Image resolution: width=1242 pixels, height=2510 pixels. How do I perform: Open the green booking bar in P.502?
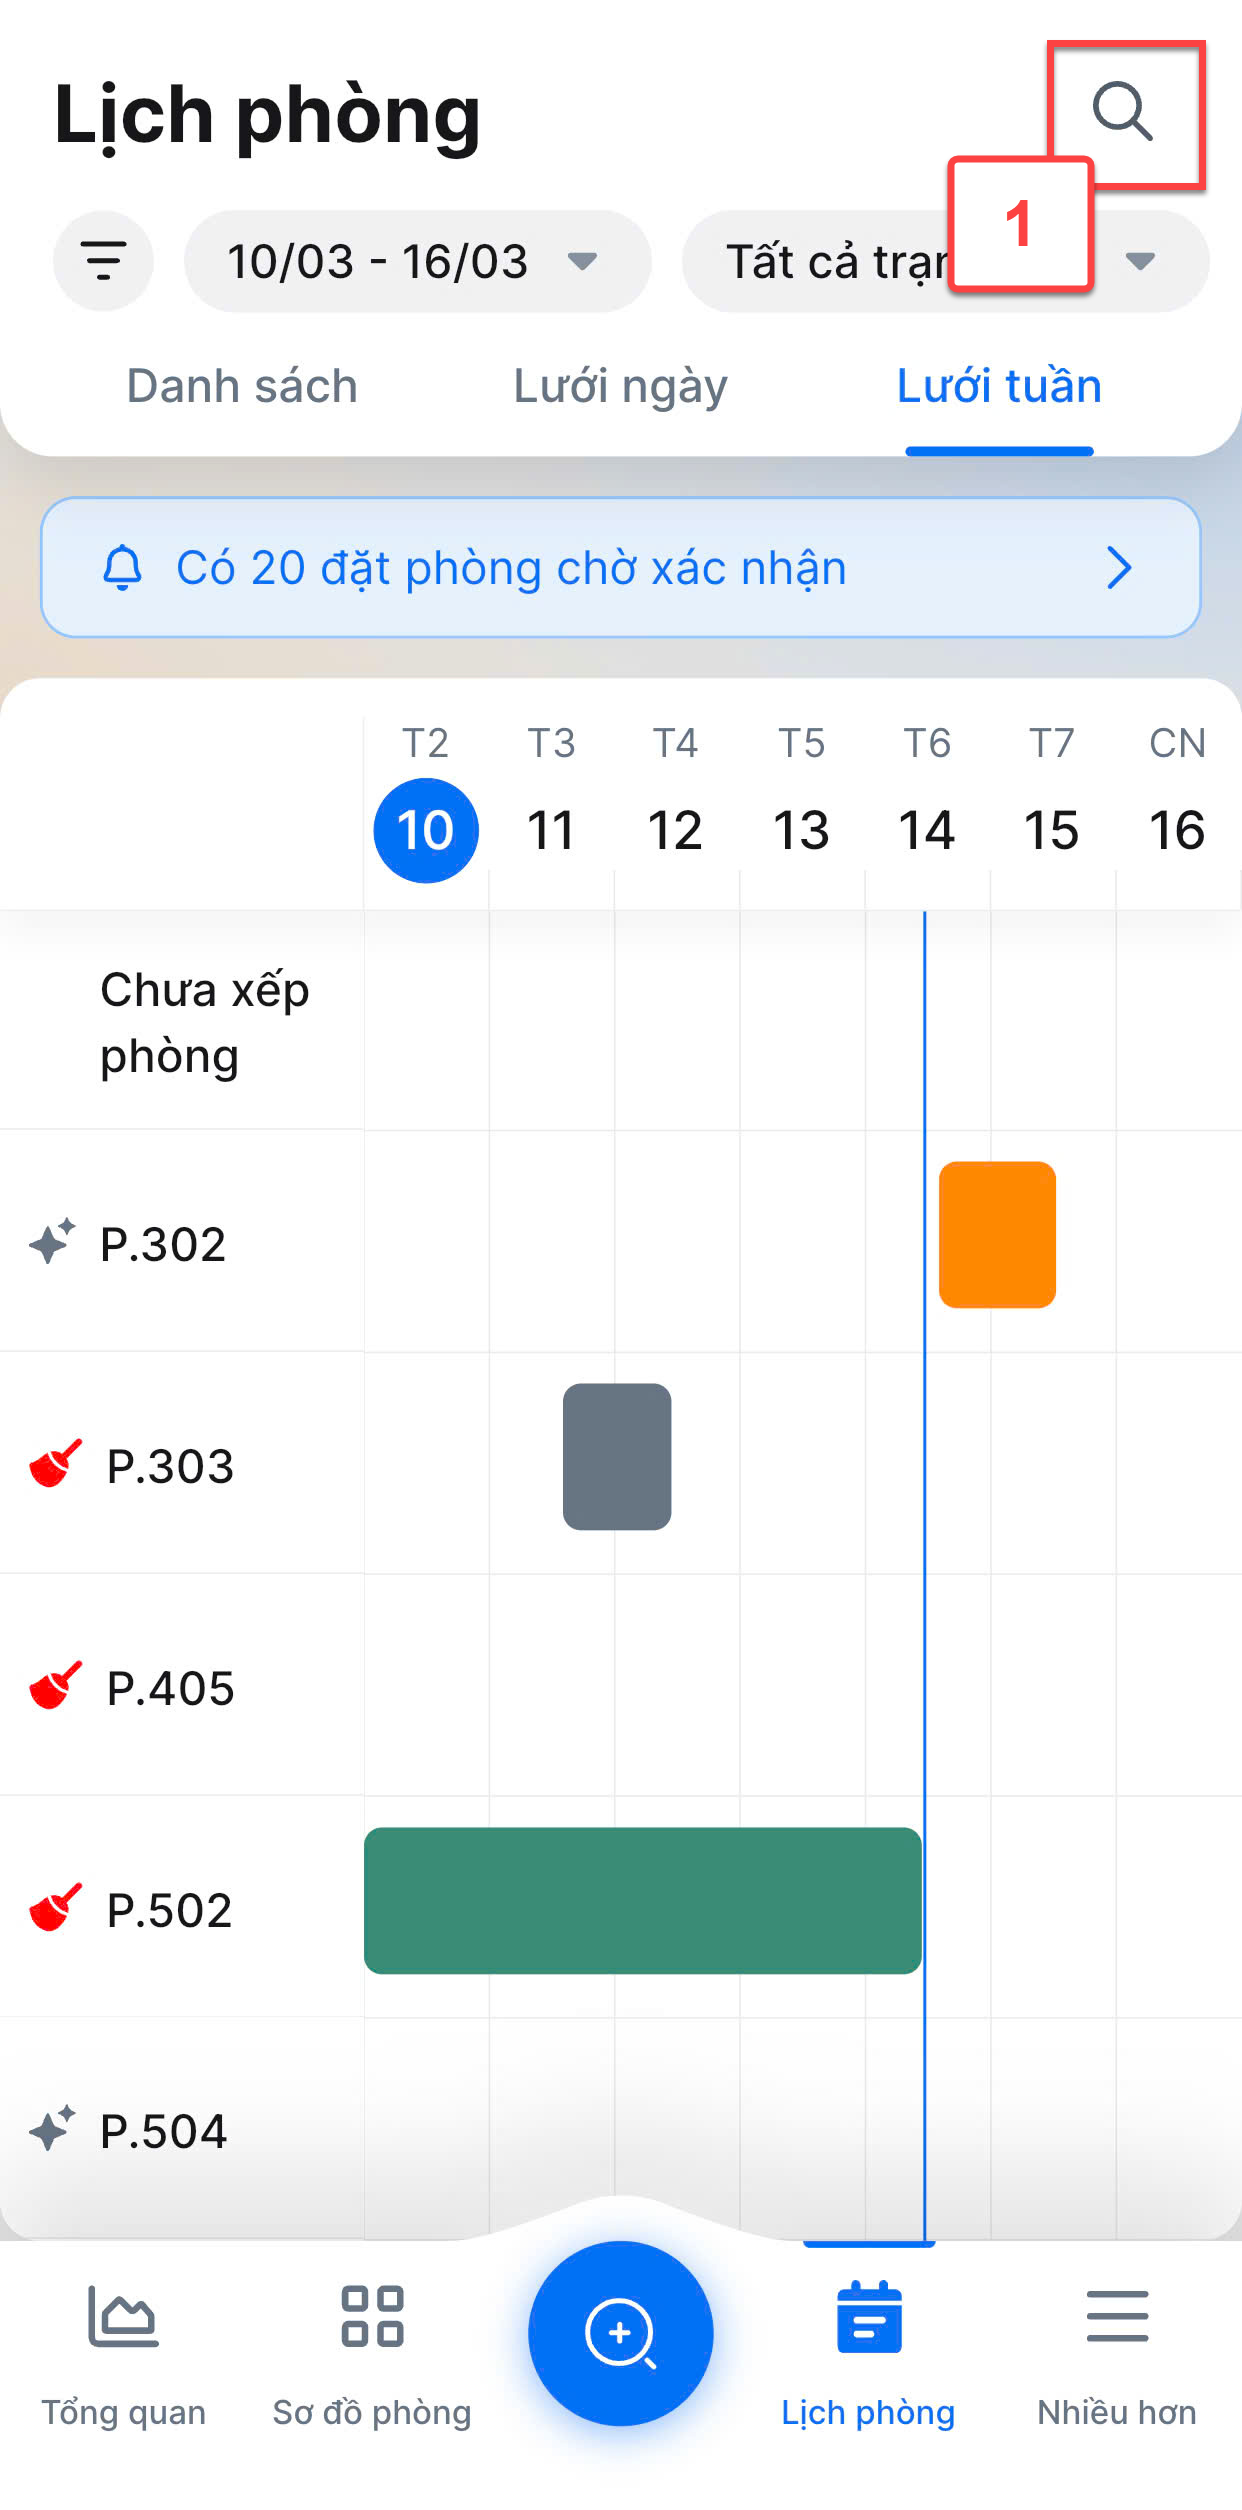(x=642, y=1900)
